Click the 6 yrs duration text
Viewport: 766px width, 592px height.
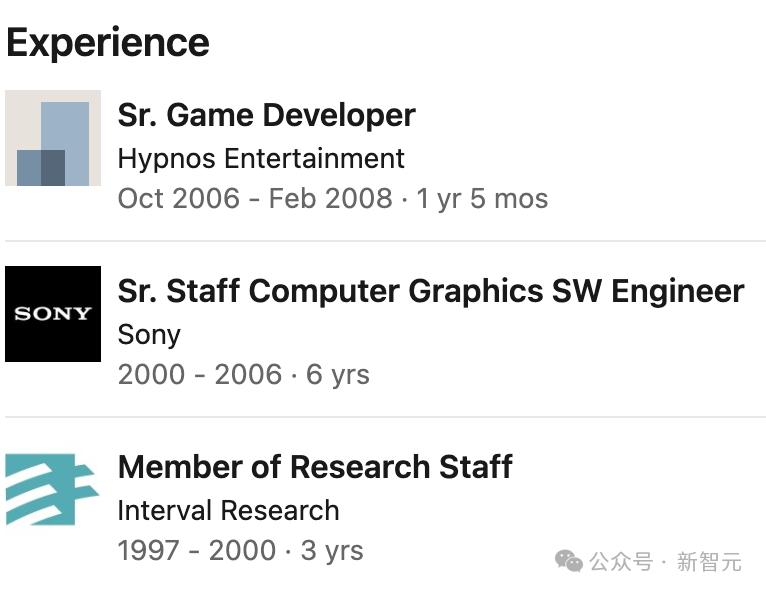coord(338,374)
